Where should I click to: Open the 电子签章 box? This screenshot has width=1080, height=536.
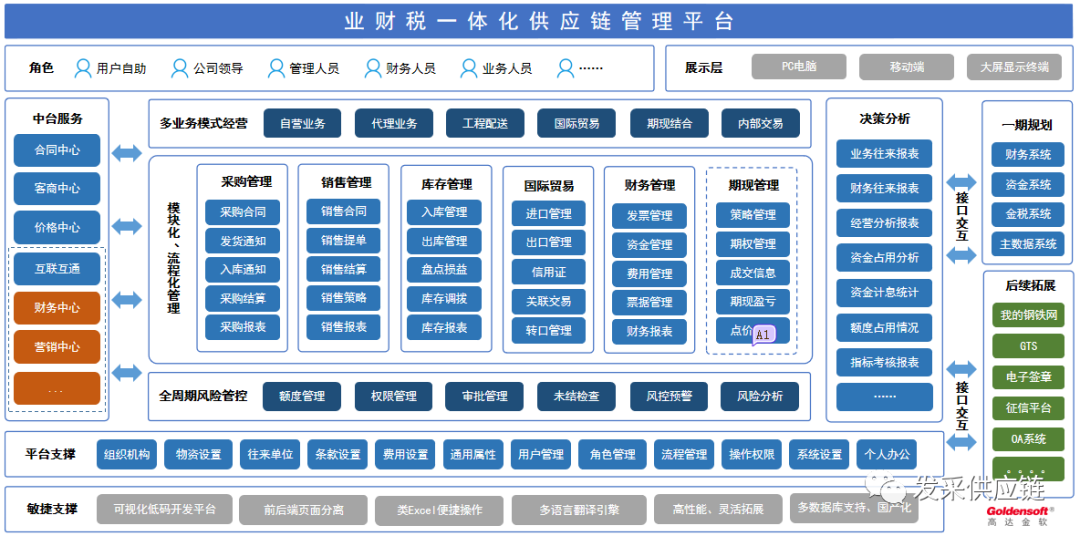pyautogui.click(x=1028, y=377)
